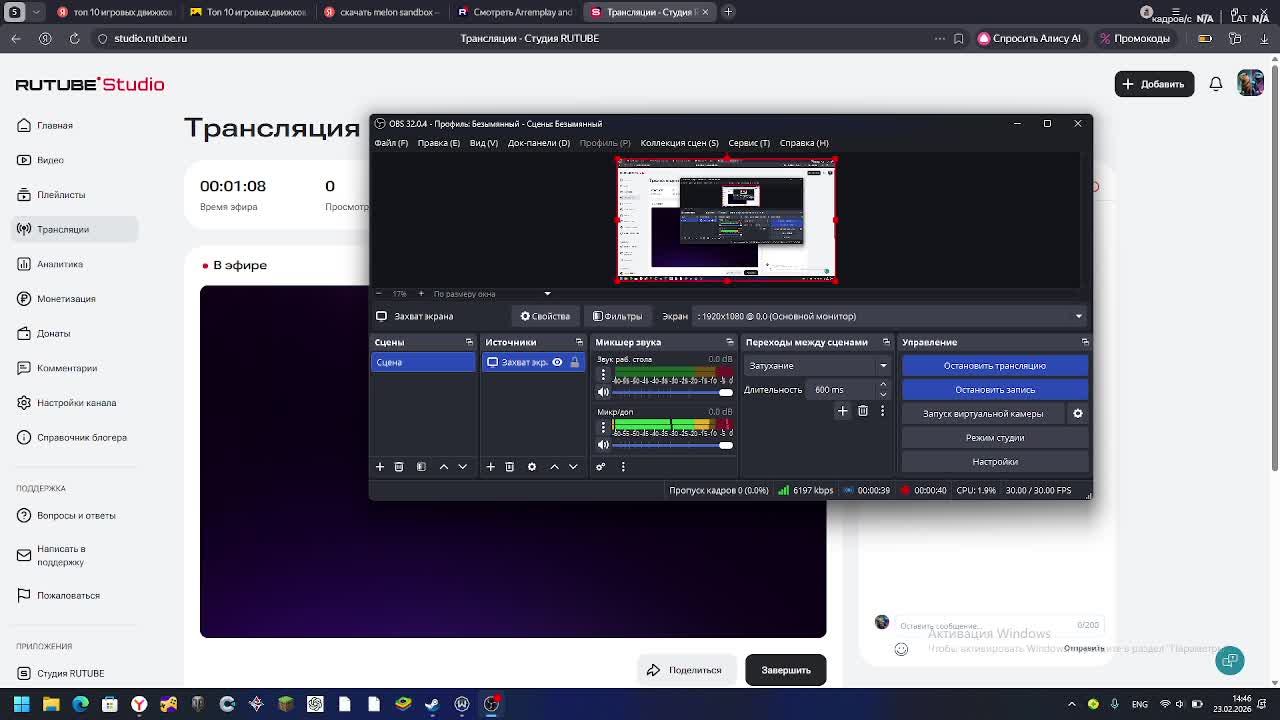This screenshot has width=1280, height=720.
Task: Mute the Звук раб. стола audio
Action: (x=603, y=393)
